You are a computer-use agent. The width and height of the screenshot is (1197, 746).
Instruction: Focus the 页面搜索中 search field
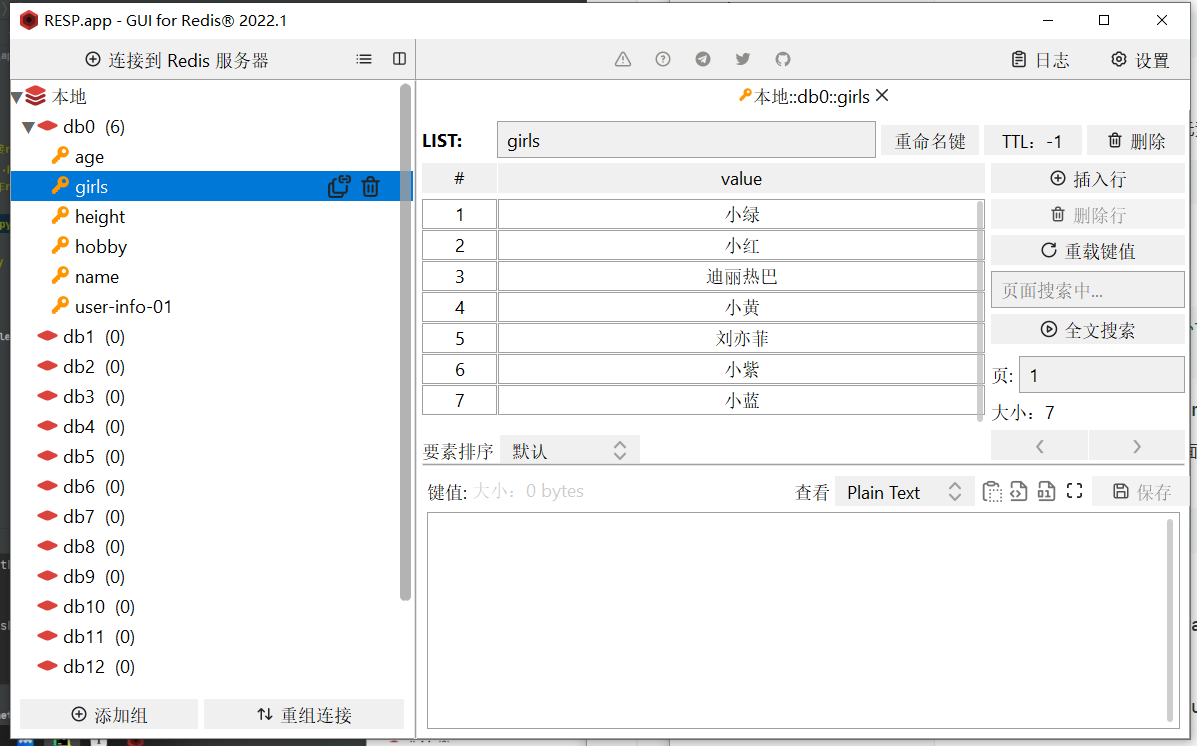coord(1088,290)
